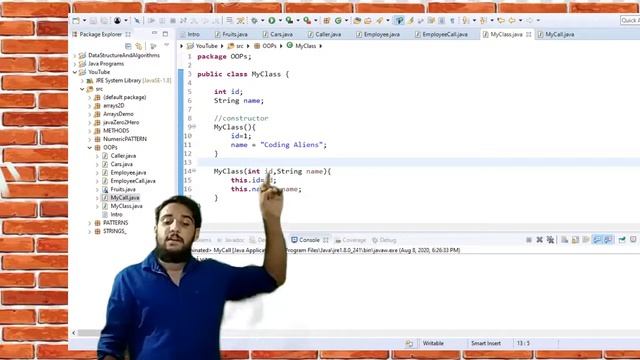Click the New Java Package icon
Viewport: 640px width, 360px height.
327,20
